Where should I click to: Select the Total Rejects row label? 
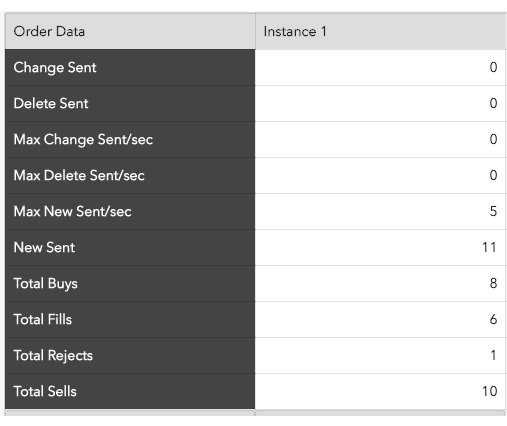130,356
